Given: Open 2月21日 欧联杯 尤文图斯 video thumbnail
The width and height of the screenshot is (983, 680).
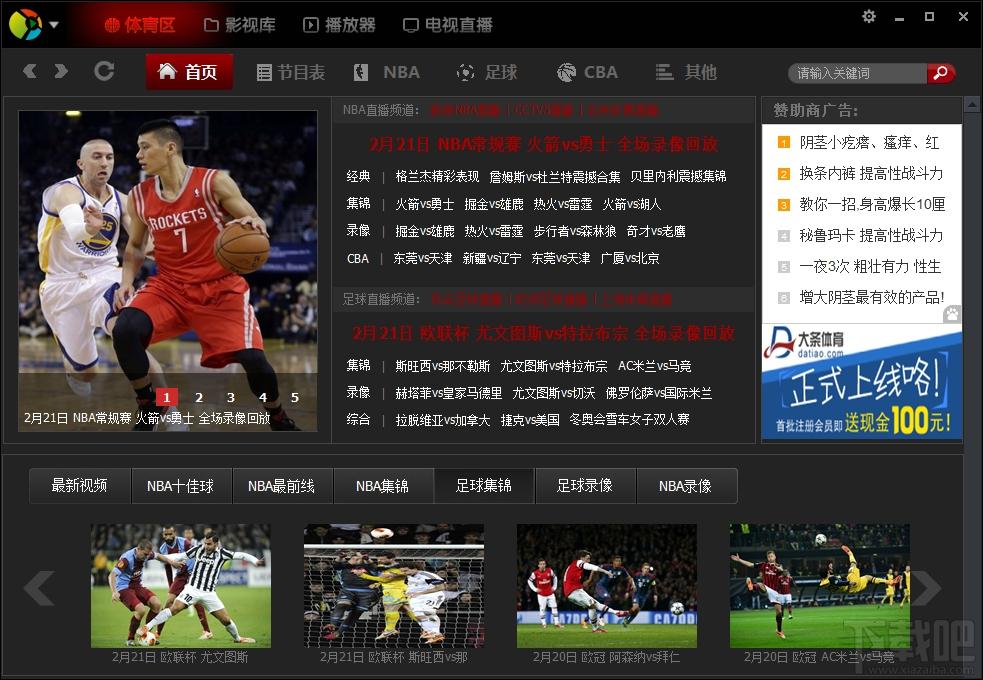Looking at the screenshot, I should [x=181, y=586].
